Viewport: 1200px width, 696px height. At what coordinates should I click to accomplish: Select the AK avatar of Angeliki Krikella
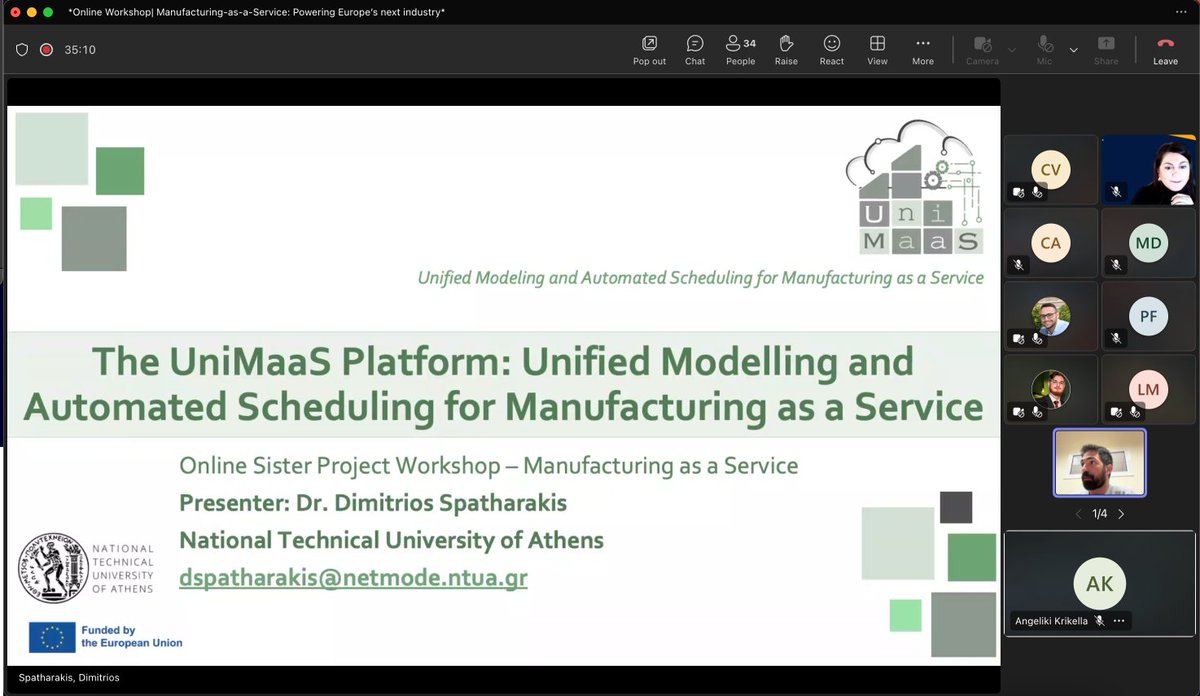(1099, 584)
